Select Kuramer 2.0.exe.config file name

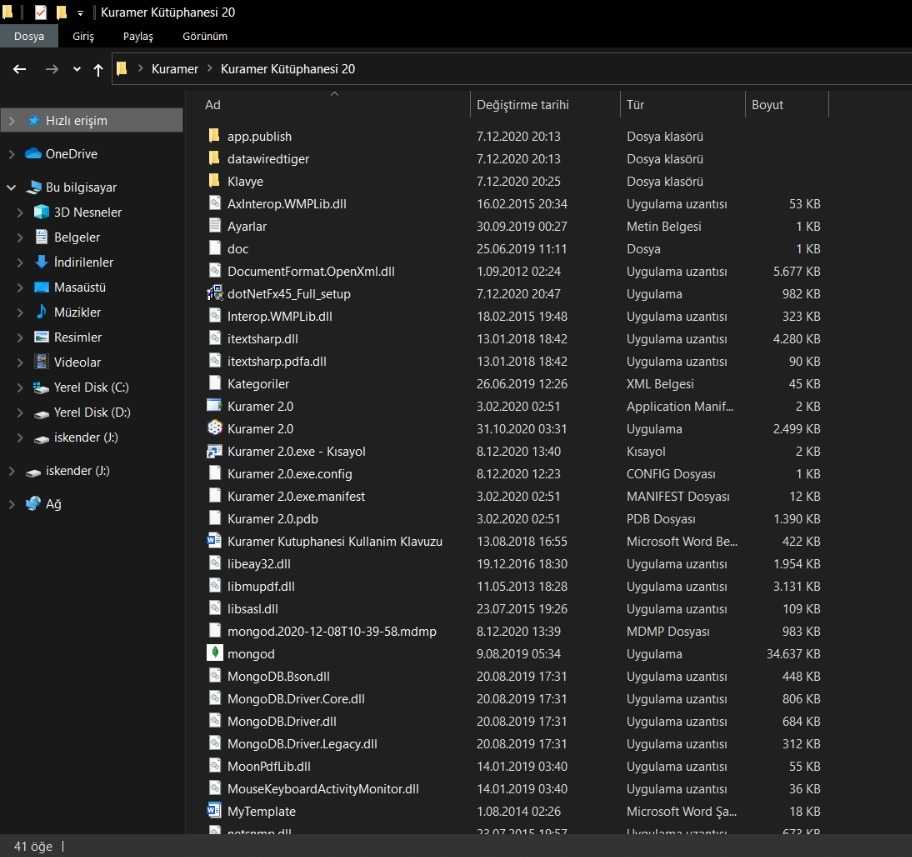click(290, 474)
